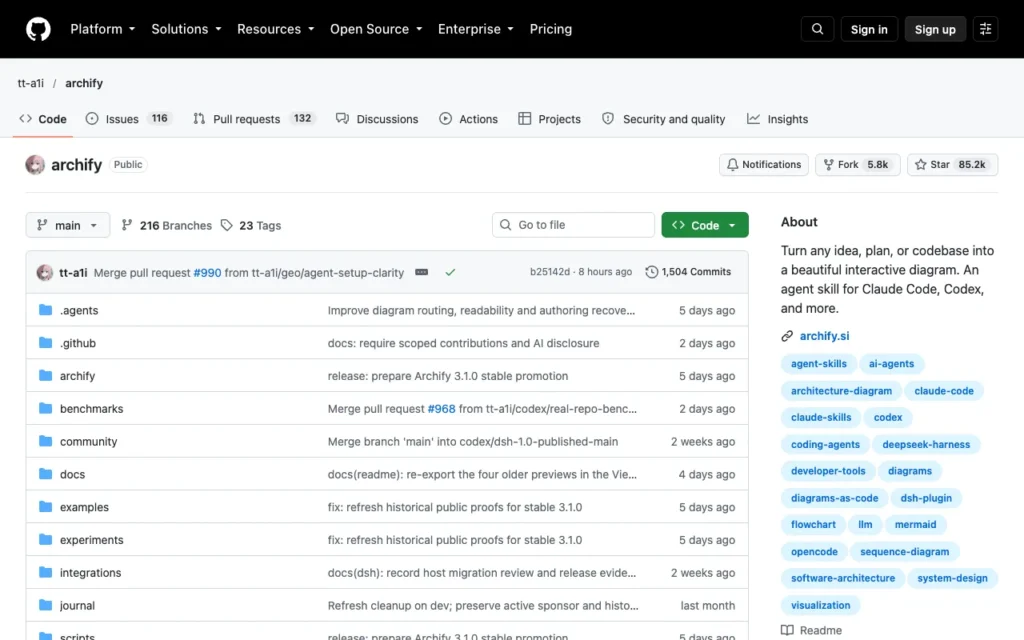The image size is (1024, 640).
Task: Open the claude-code topic tag
Action: [x=944, y=391]
